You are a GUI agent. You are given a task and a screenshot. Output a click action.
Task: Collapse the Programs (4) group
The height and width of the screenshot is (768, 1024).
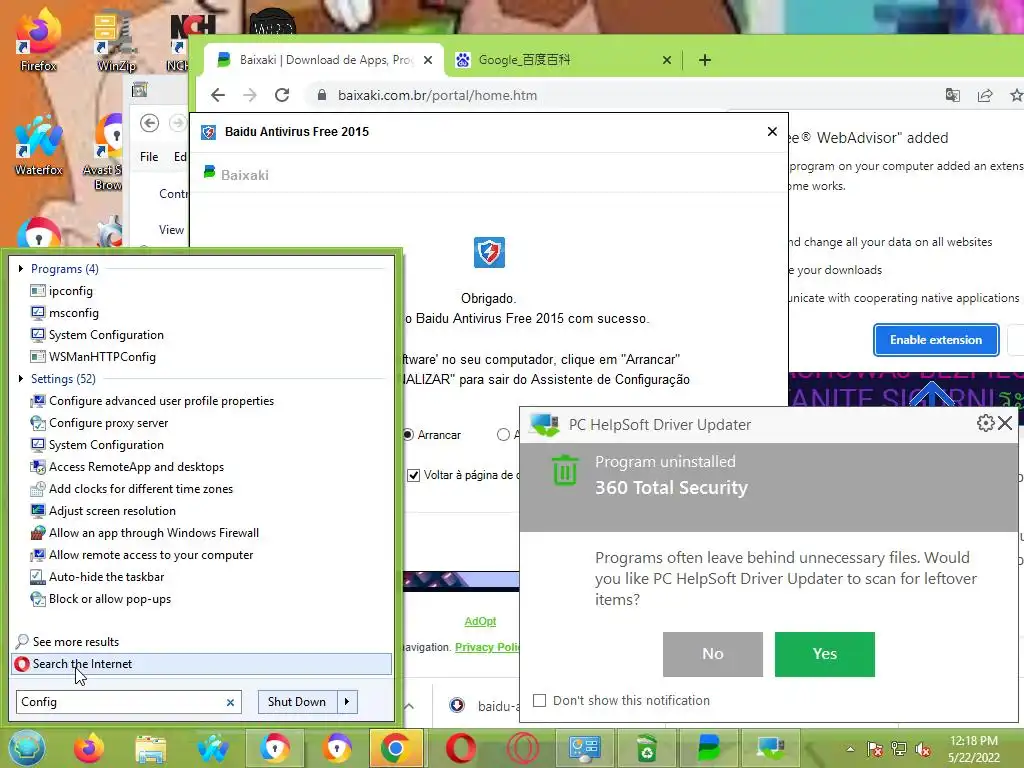(21, 268)
